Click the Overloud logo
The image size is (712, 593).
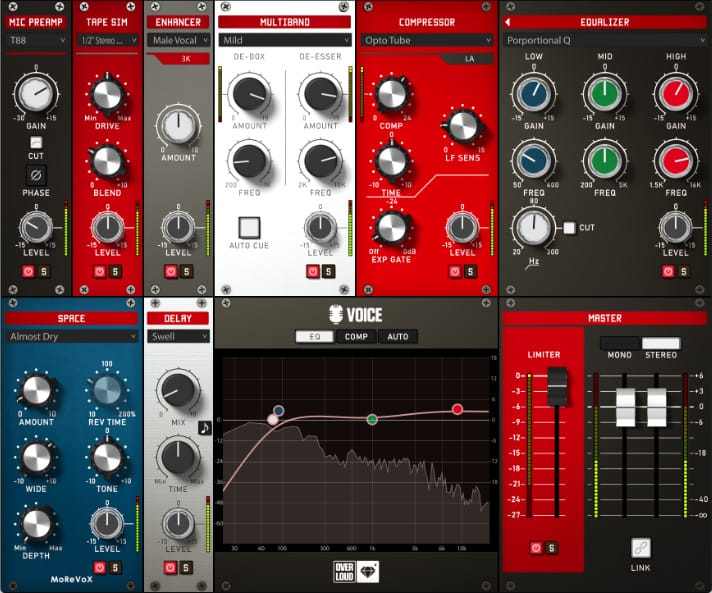point(344,572)
